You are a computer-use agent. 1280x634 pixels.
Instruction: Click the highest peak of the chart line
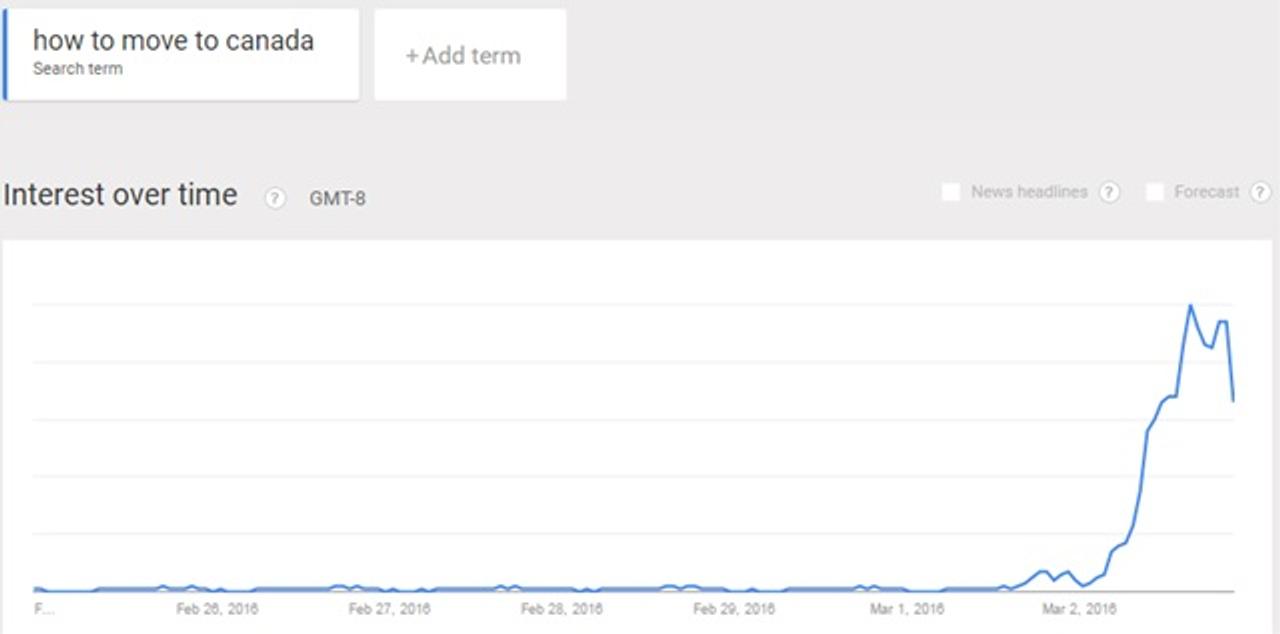[x=1190, y=306]
